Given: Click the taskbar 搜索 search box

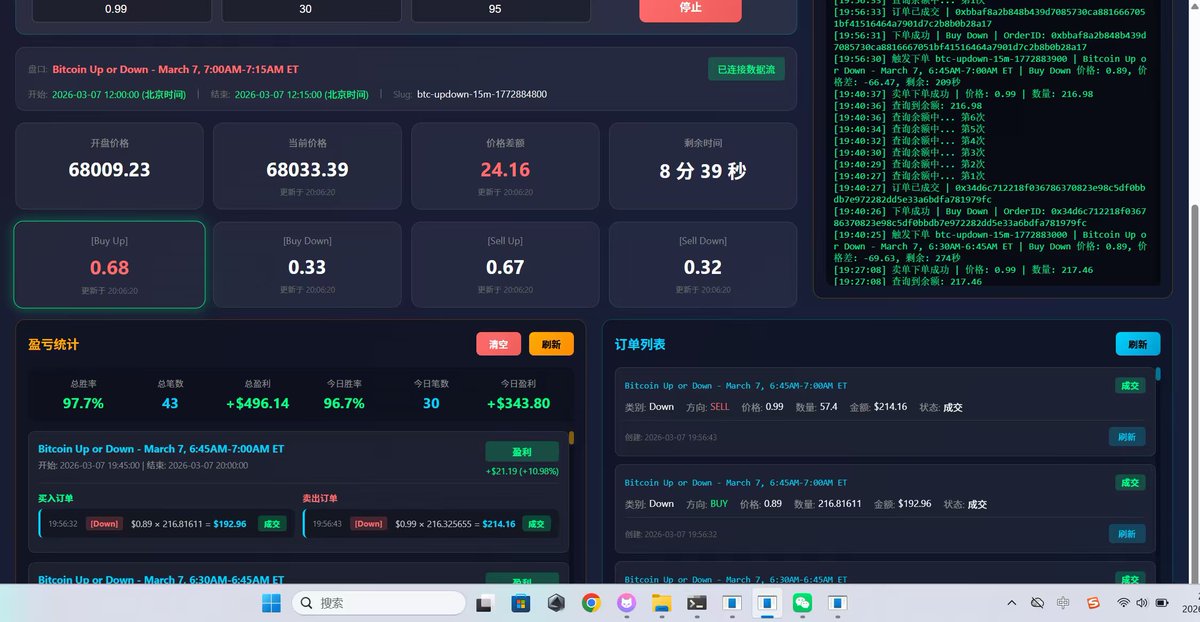Looking at the screenshot, I should 378,603.
